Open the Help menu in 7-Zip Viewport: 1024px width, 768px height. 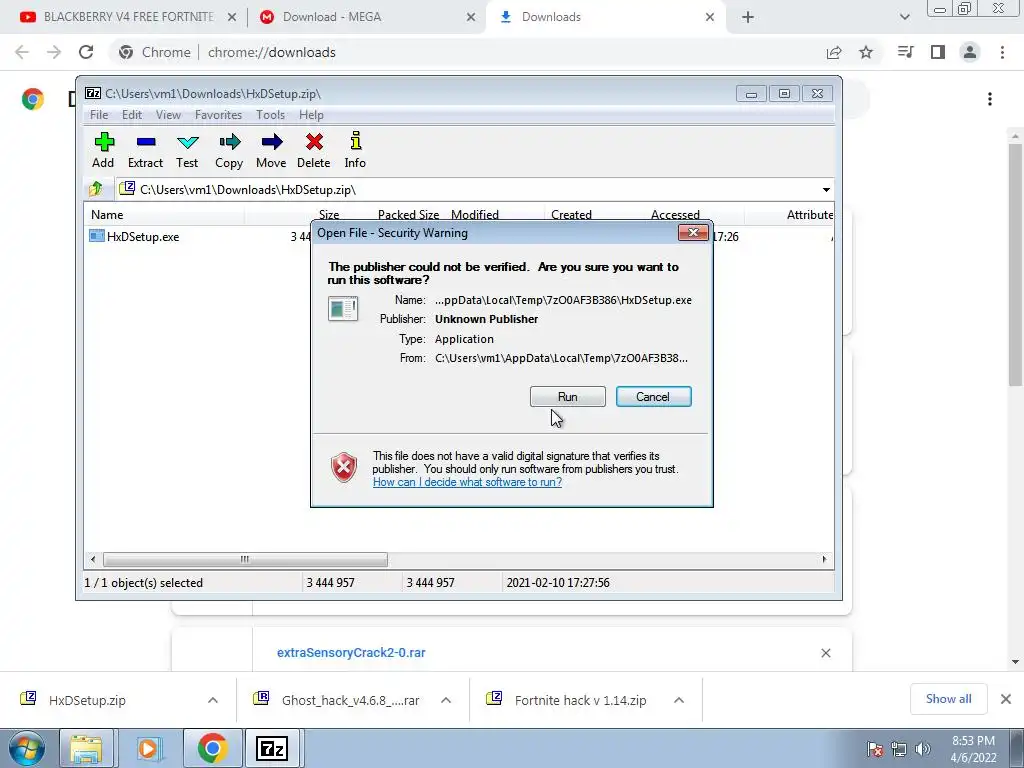click(x=312, y=115)
